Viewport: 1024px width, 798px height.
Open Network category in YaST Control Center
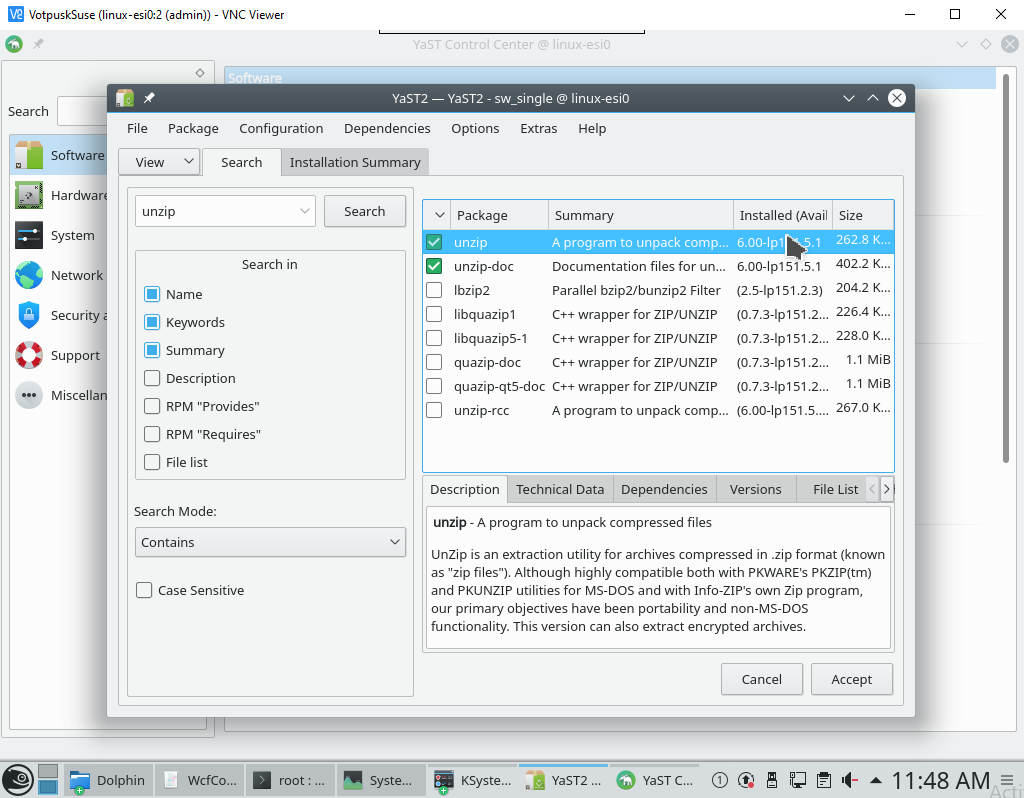click(x=59, y=275)
